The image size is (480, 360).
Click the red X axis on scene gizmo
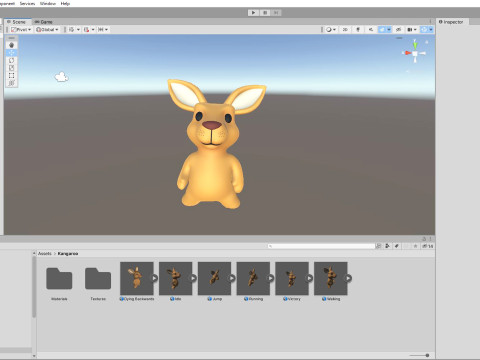[407, 53]
